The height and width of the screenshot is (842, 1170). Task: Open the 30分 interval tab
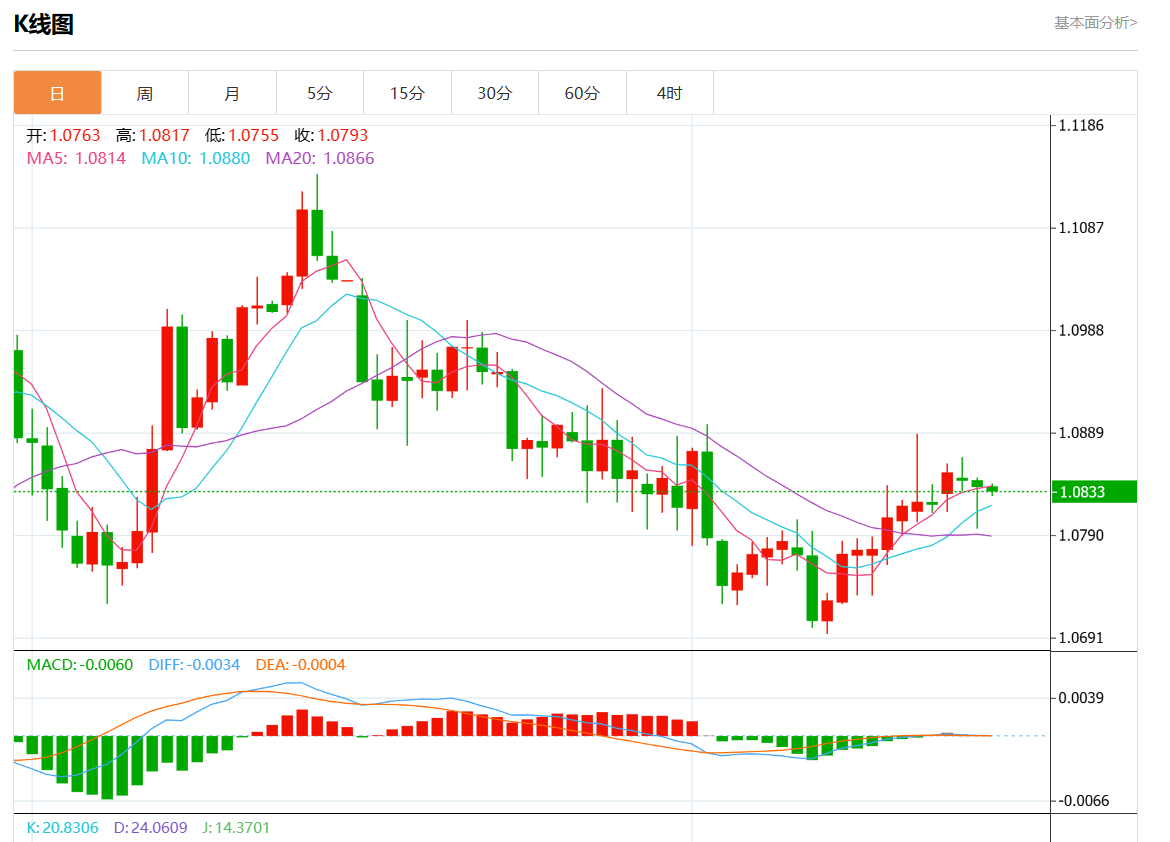pyautogui.click(x=495, y=93)
